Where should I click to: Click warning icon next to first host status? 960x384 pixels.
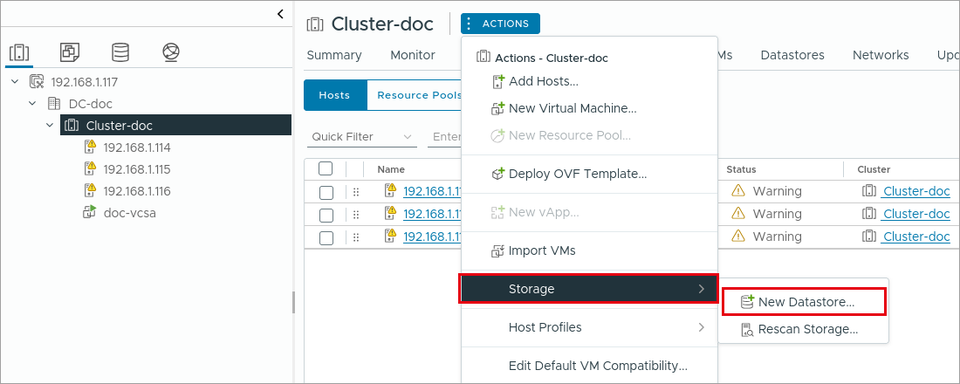click(739, 191)
